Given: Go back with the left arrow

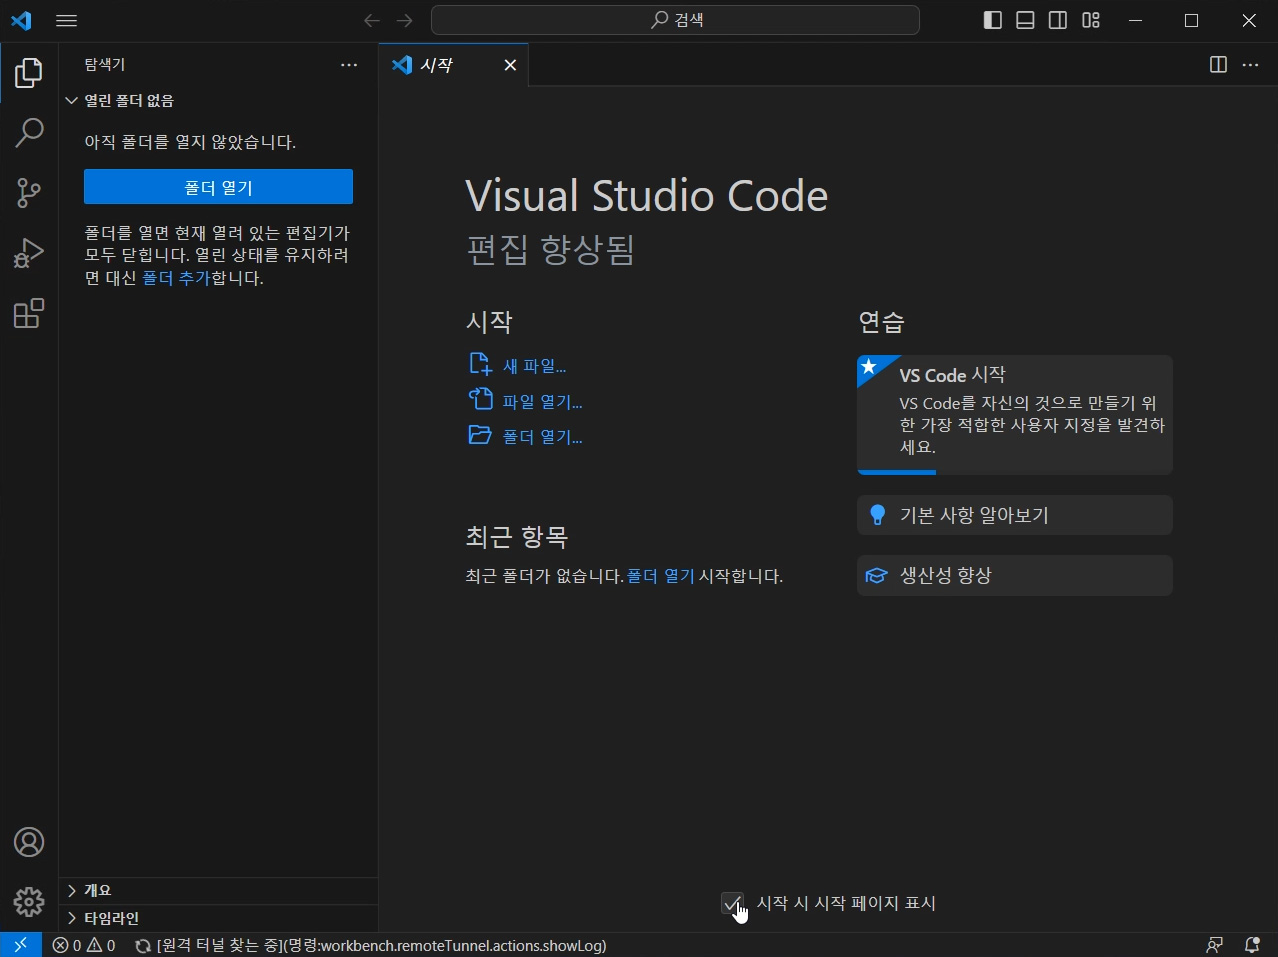Looking at the screenshot, I should 372,20.
